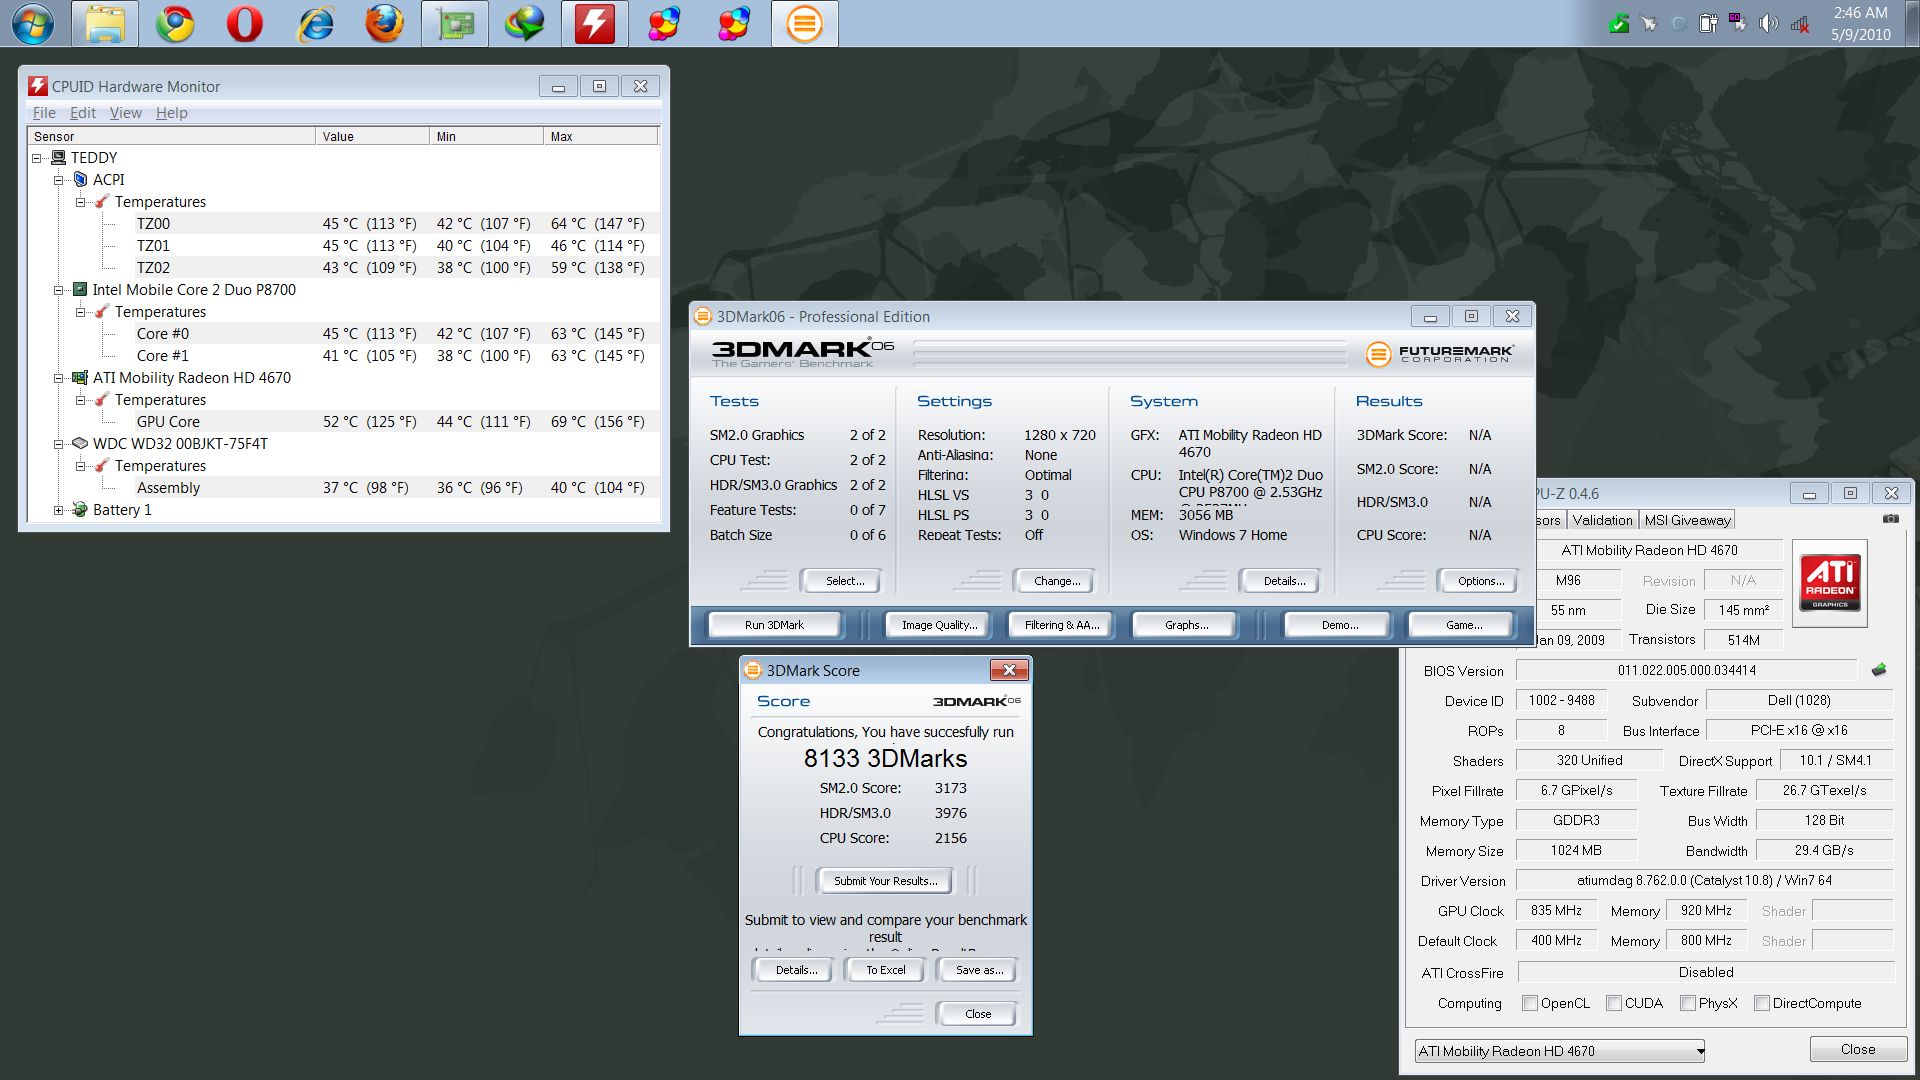Screen dimensions: 1920x1080
Task: Open the Image Quality tool
Action: [939, 625]
